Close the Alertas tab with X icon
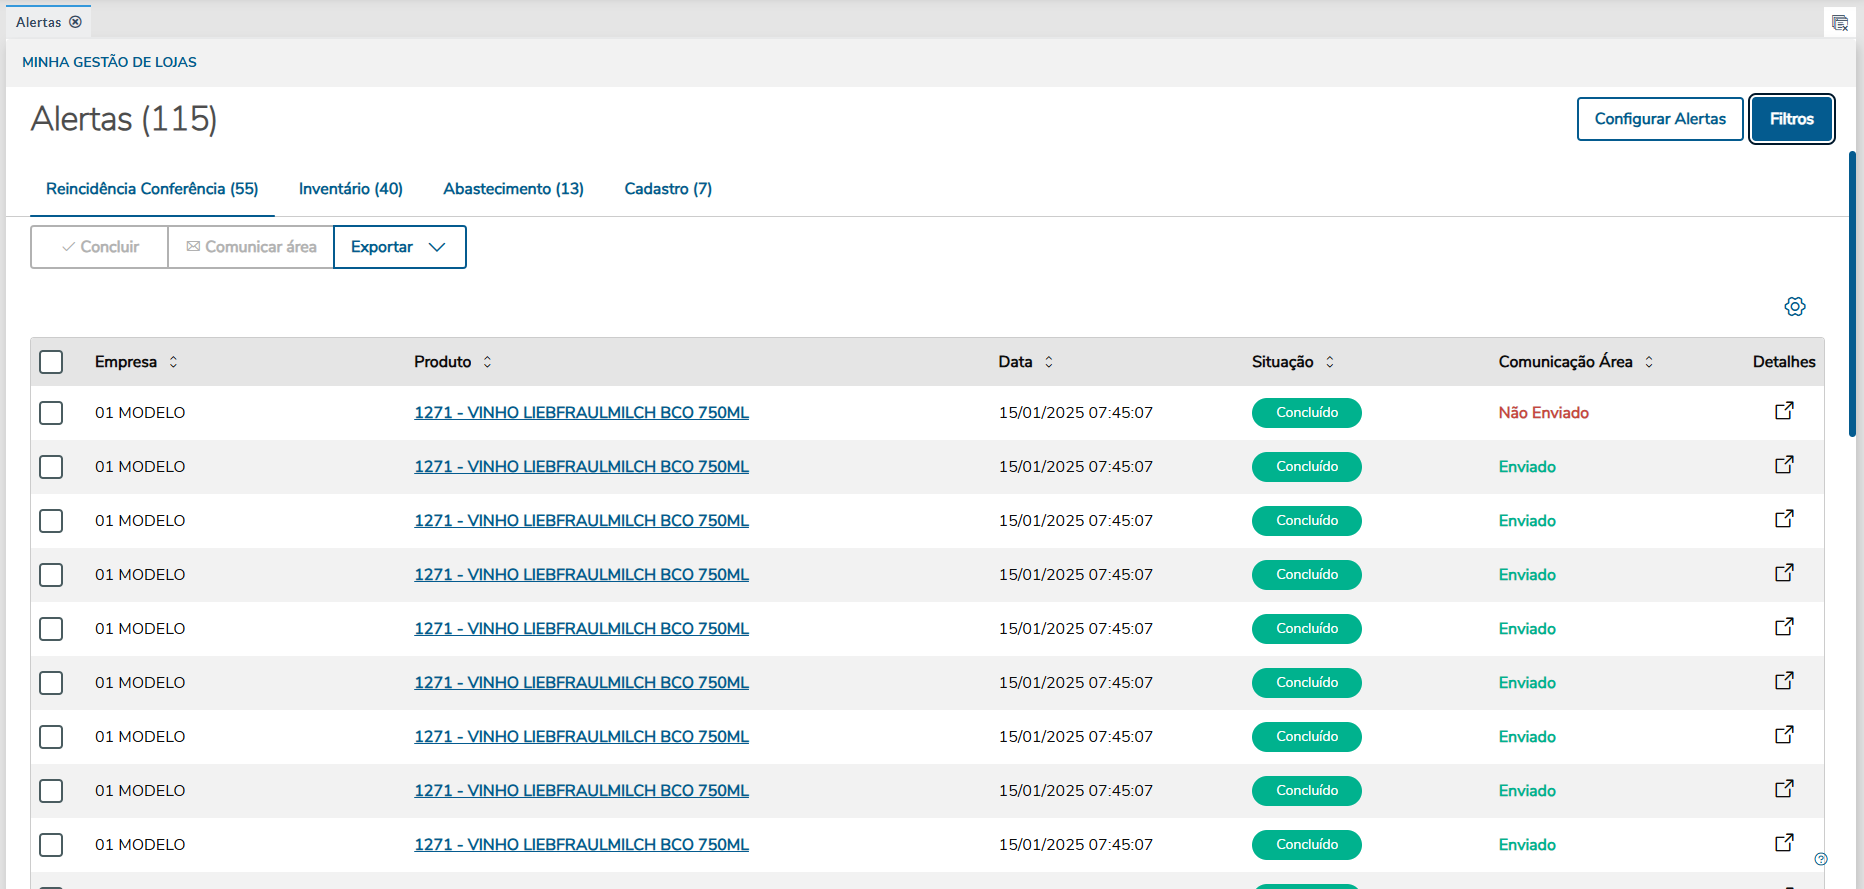This screenshot has width=1864, height=889. click(76, 22)
